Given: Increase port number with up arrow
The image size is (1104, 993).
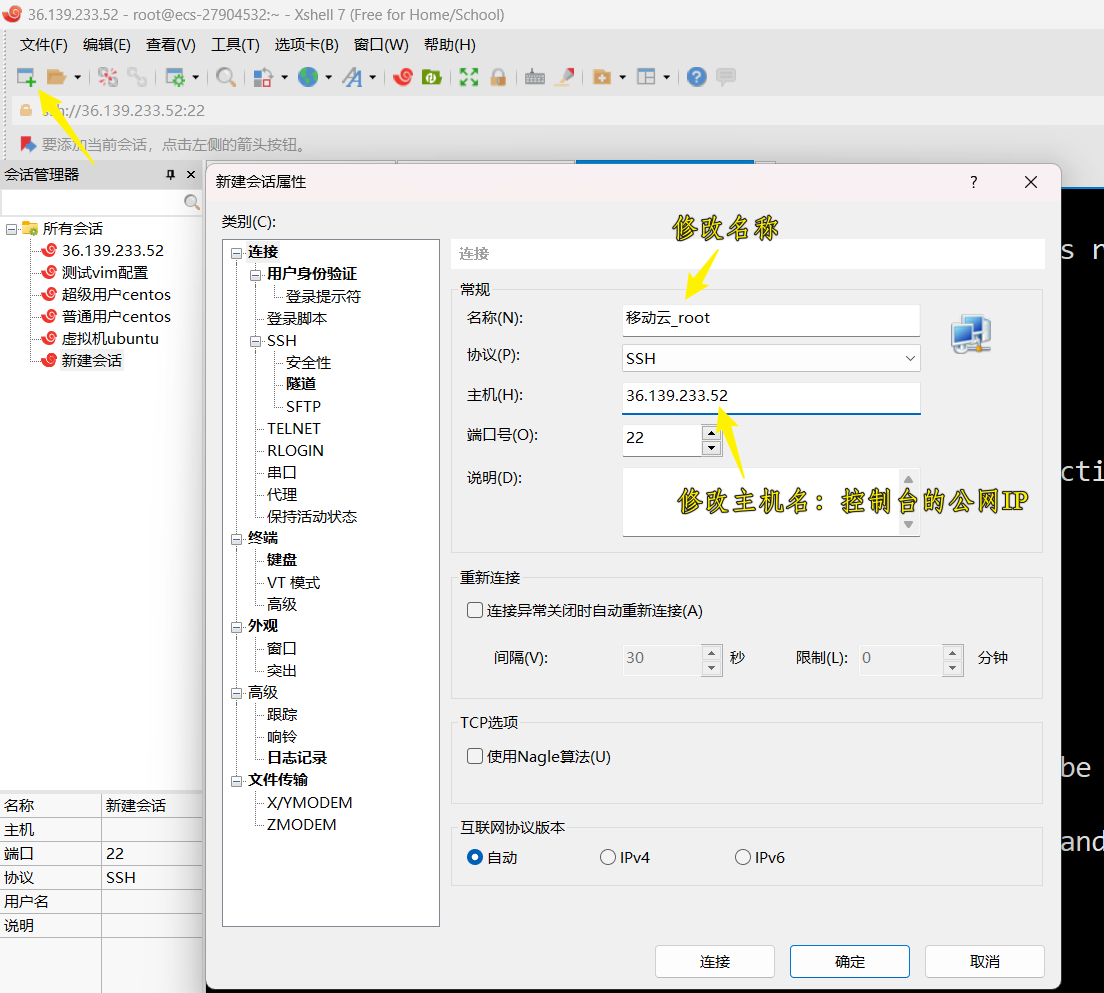Looking at the screenshot, I should tap(711, 432).
